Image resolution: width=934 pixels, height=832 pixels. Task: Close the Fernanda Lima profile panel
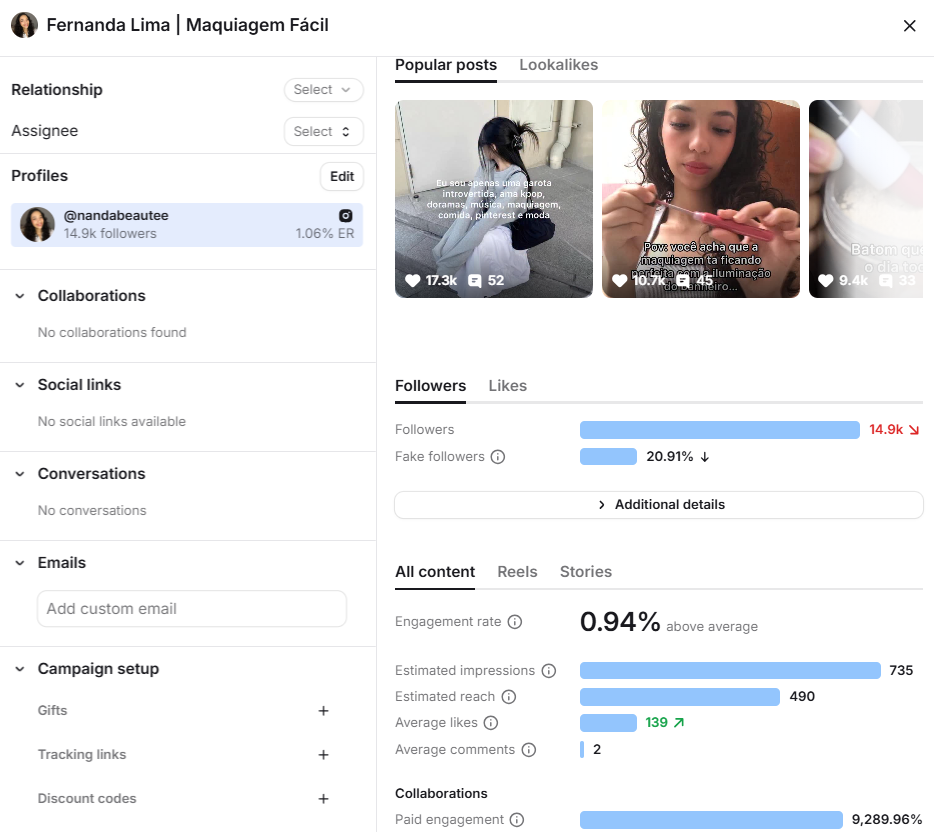909,26
